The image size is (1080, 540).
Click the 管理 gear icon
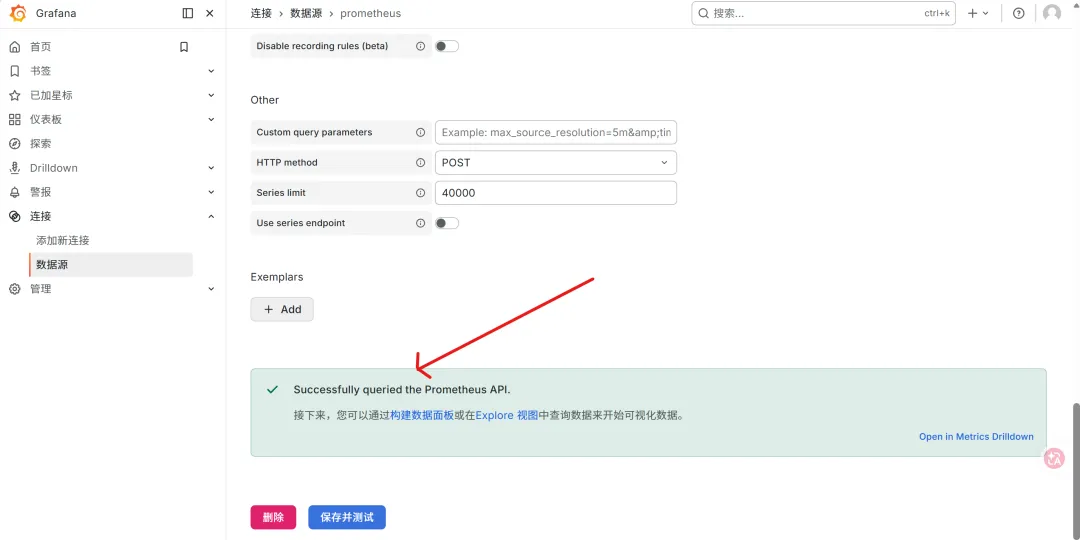pyautogui.click(x=14, y=289)
